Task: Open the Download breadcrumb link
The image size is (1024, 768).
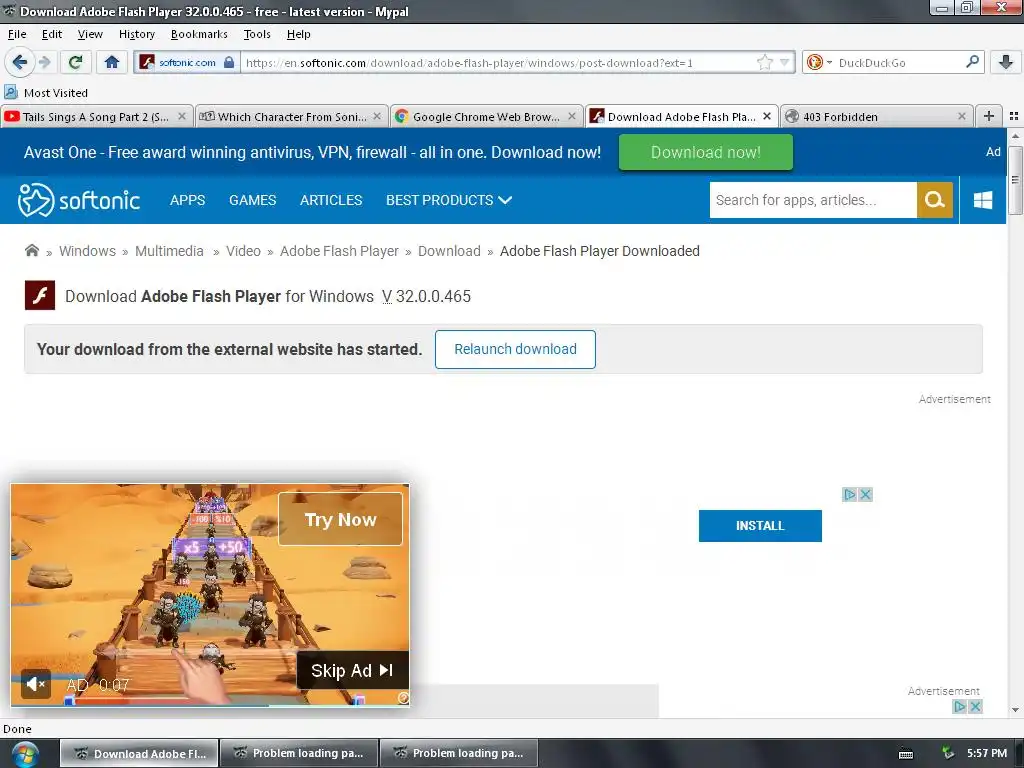Action: coord(449,251)
